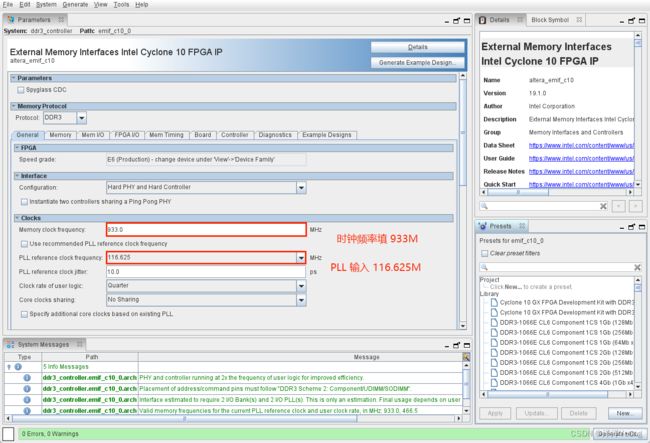Image resolution: width=650 pixels, height=443 pixels.
Task: Collapse the Parameters section
Action: pyautogui.click(x=13, y=78)
